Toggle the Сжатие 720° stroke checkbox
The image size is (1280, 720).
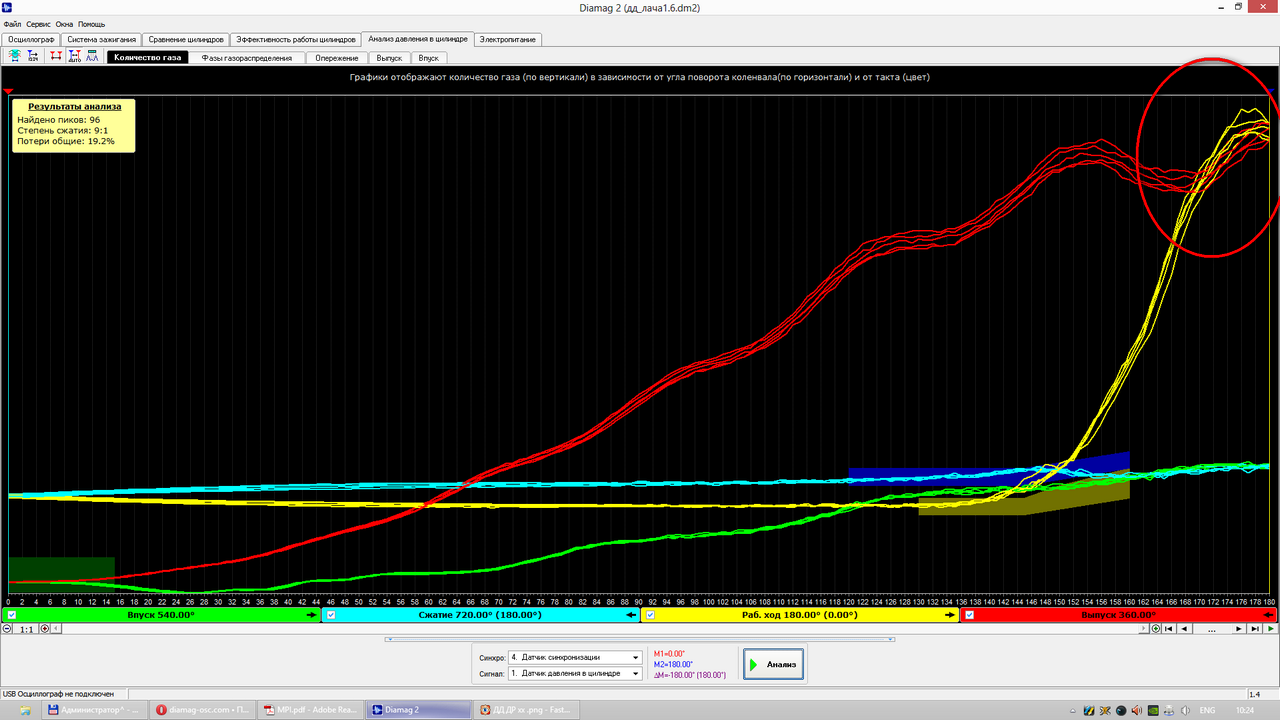pyautogui.click(x=331, y=615)
